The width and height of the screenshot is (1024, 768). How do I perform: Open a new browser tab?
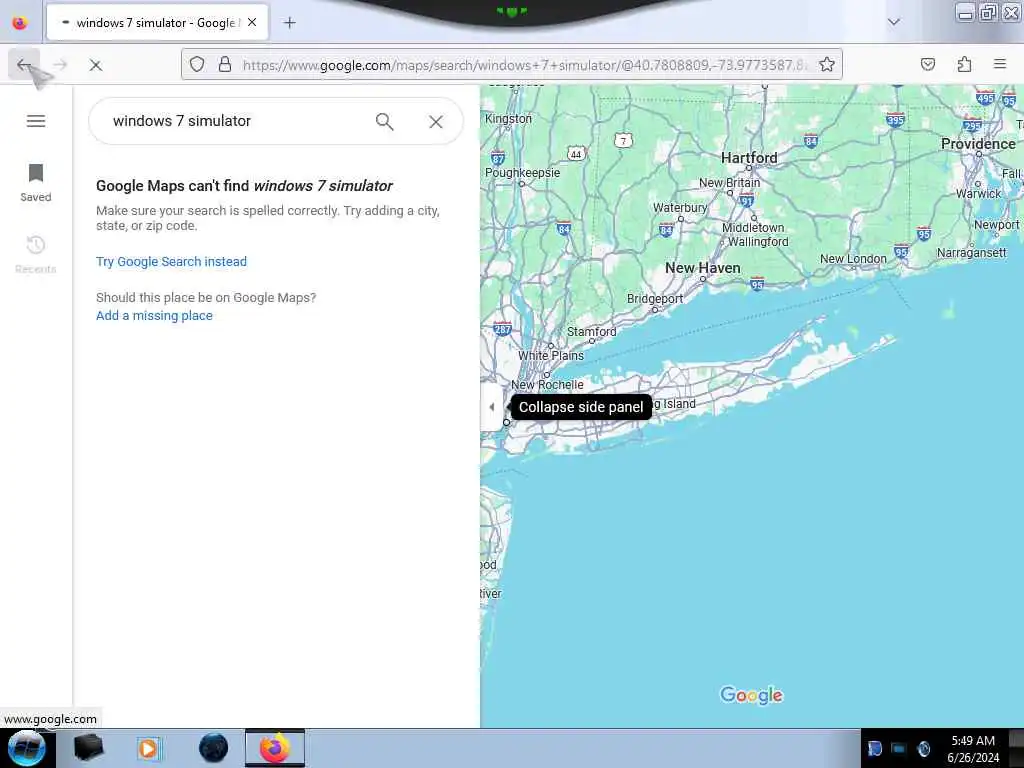point(289,23)
